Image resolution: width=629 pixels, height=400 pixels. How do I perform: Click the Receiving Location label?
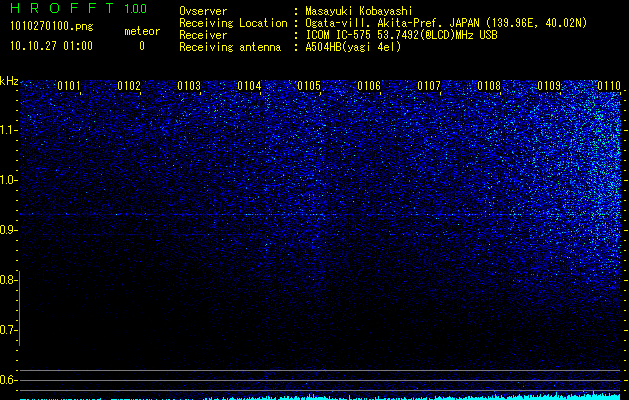(x=233, y=23)
